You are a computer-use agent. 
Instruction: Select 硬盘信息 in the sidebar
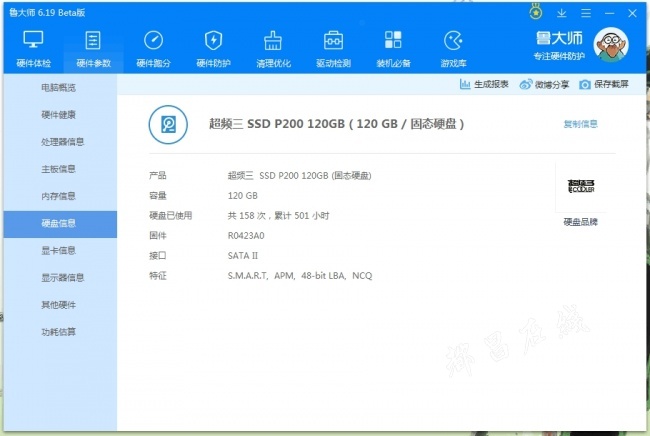(x=60, y=224)
